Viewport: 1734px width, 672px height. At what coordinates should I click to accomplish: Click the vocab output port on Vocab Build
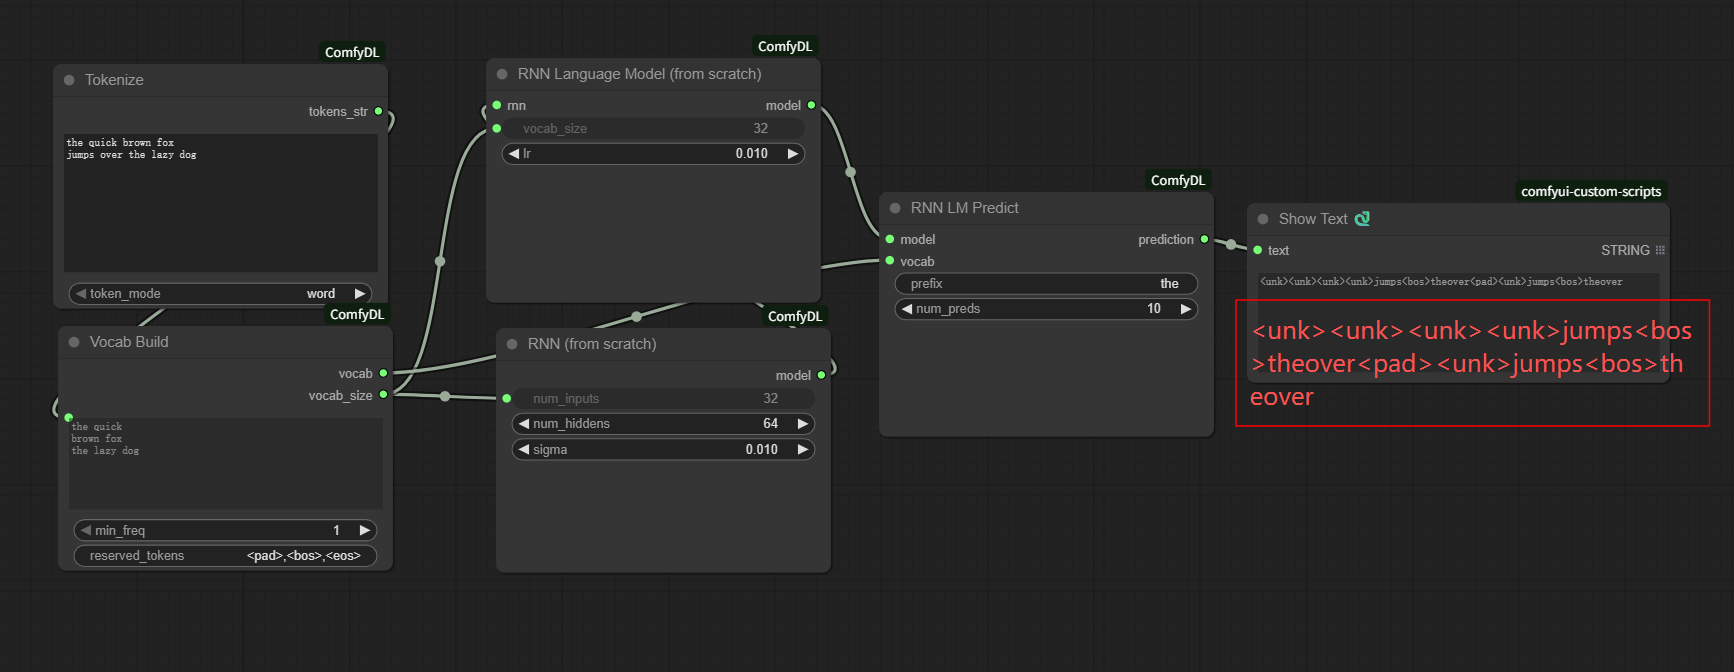click(x=383, y=373)
